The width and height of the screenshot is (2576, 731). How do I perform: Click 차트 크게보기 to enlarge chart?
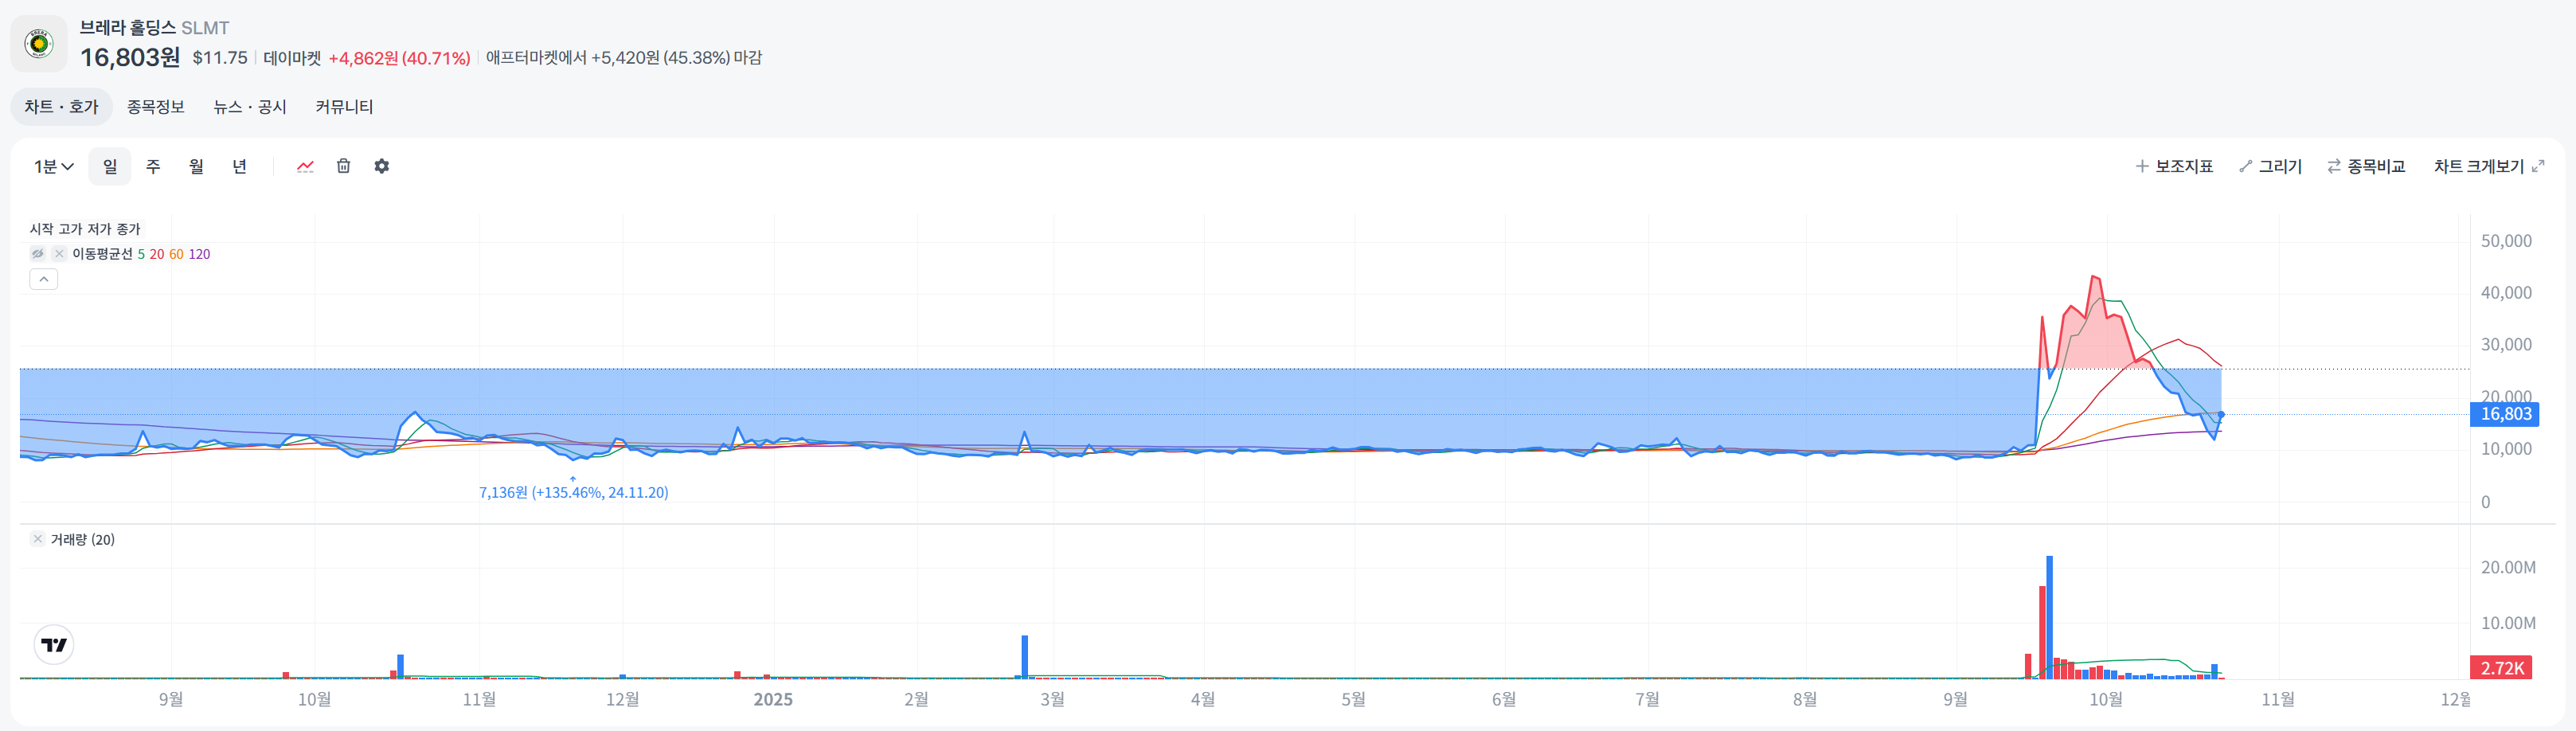pos(2488,166)
